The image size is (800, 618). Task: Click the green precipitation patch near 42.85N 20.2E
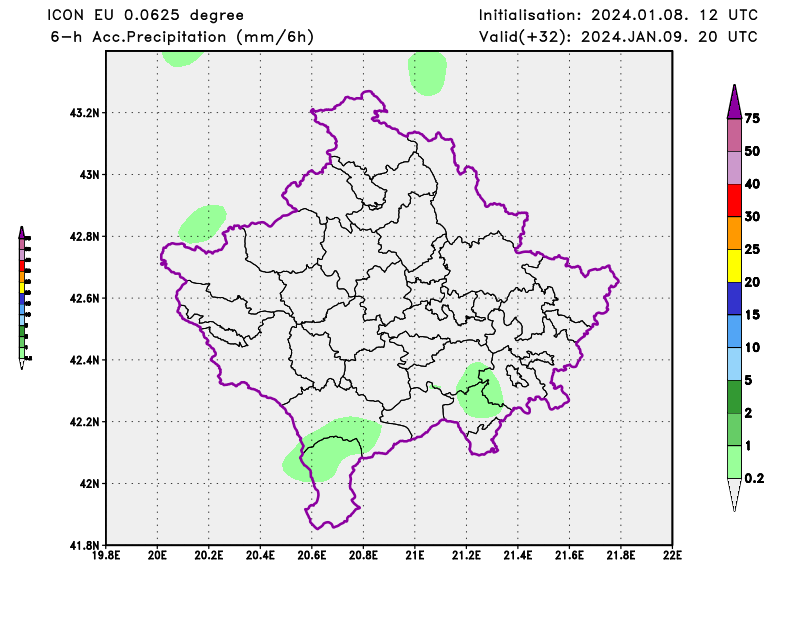click(x=203, y=224)
